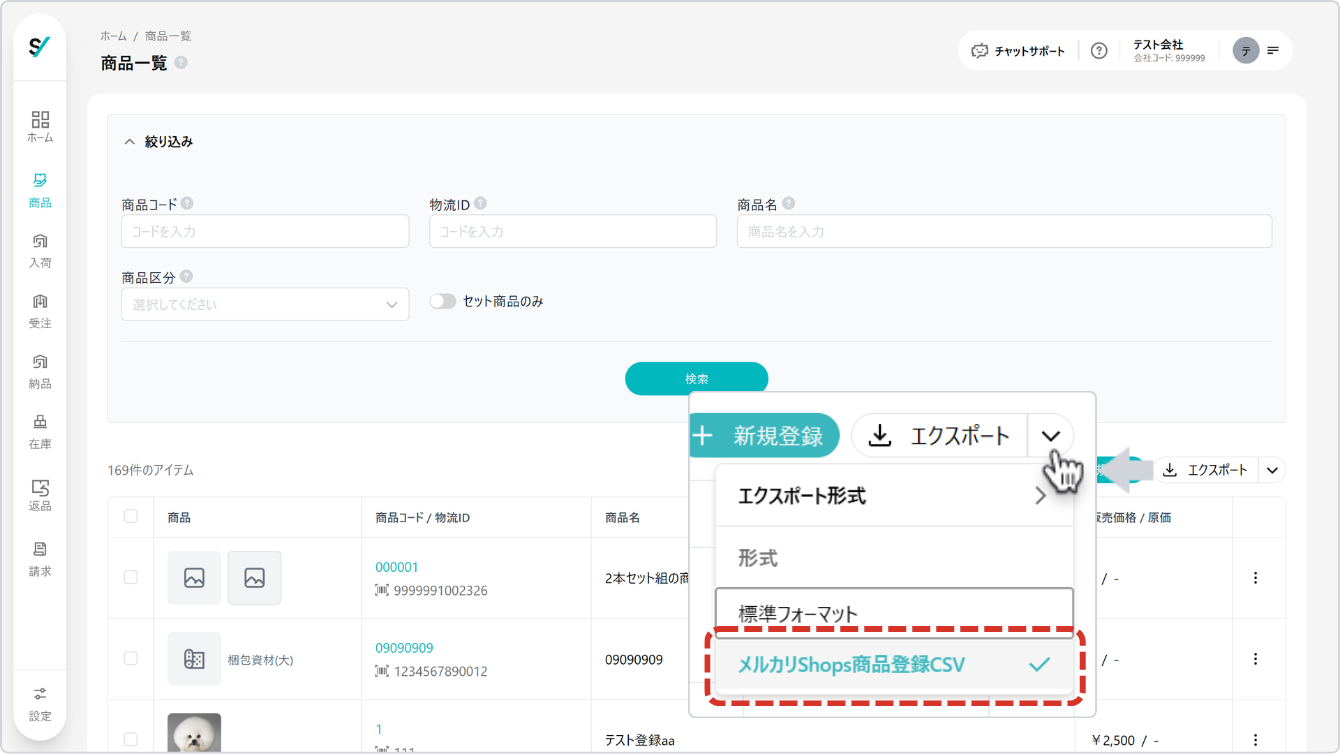This screenshot has height=756, width=1340.
Task: Click first image placeholder of product 000001
Action: (194, 578)
